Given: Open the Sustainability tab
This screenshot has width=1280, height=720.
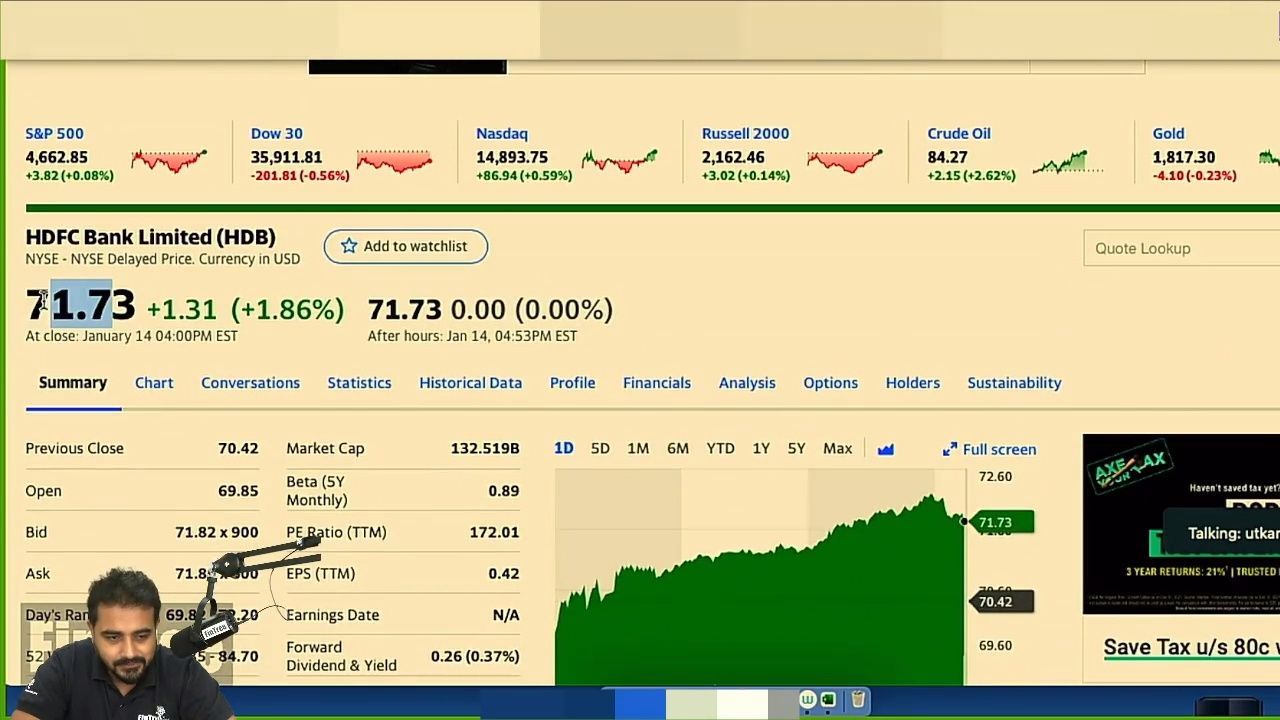Looking at the screenshot, I should coord(1014,383).
